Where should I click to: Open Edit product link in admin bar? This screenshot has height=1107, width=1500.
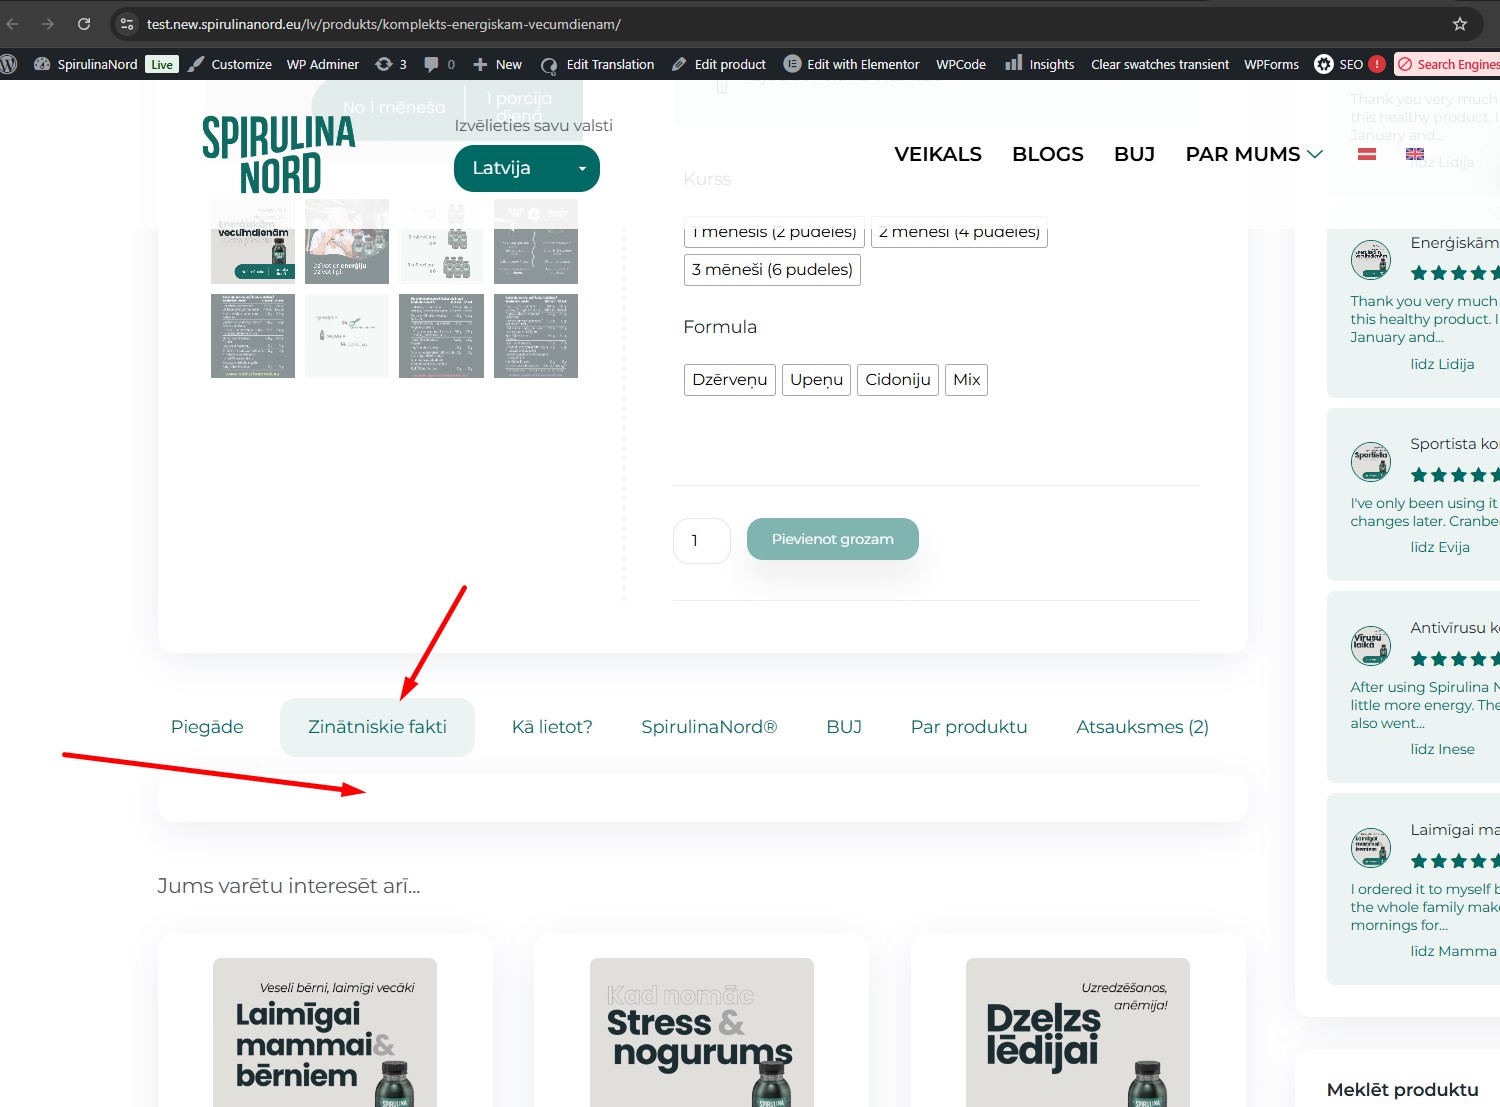(x=718, y=64)
